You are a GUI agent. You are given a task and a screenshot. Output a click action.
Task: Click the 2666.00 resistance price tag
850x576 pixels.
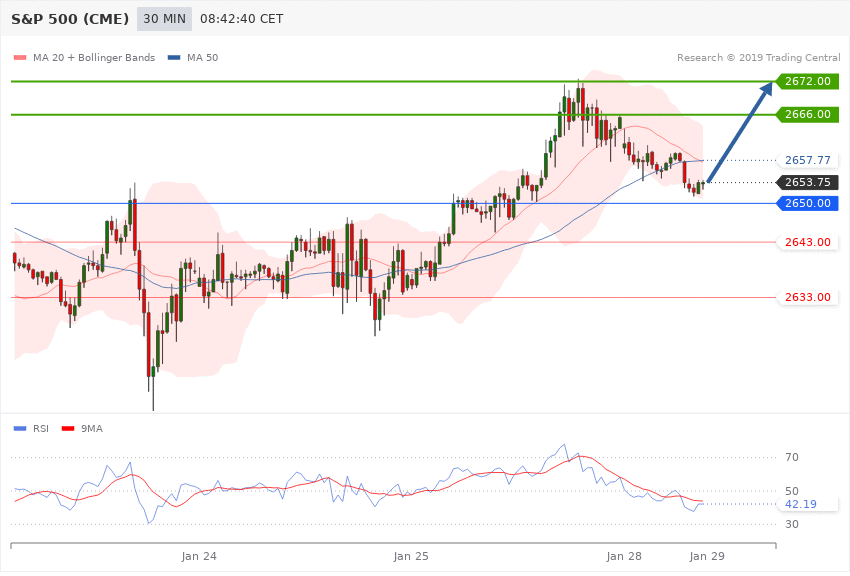(x=808, y=114)
